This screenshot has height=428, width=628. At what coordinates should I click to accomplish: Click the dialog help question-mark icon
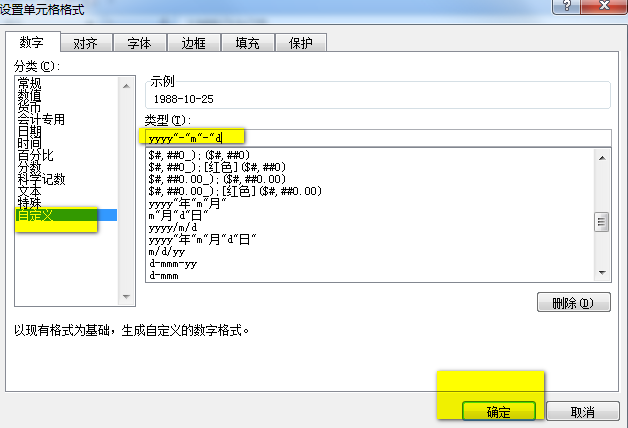tap(566, 6)
